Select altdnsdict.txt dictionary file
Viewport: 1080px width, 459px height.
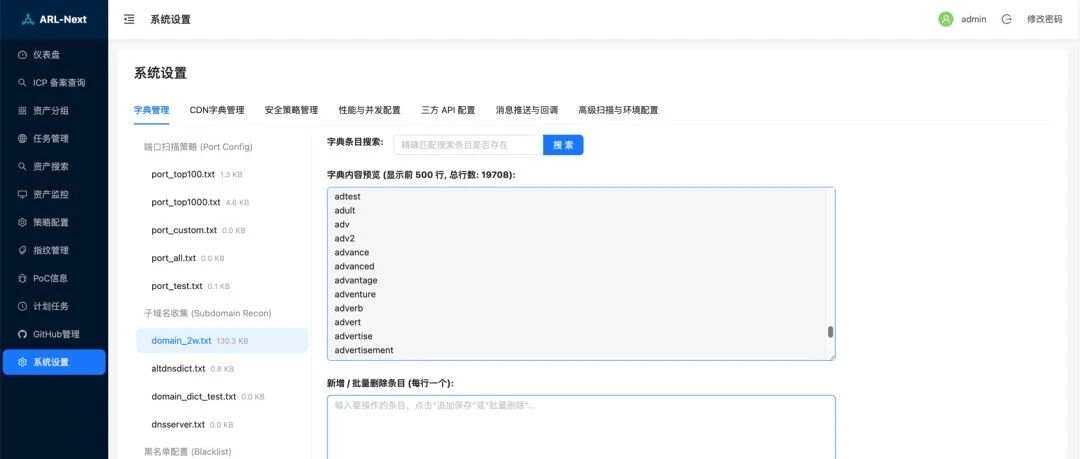click(x=222, y=369)
